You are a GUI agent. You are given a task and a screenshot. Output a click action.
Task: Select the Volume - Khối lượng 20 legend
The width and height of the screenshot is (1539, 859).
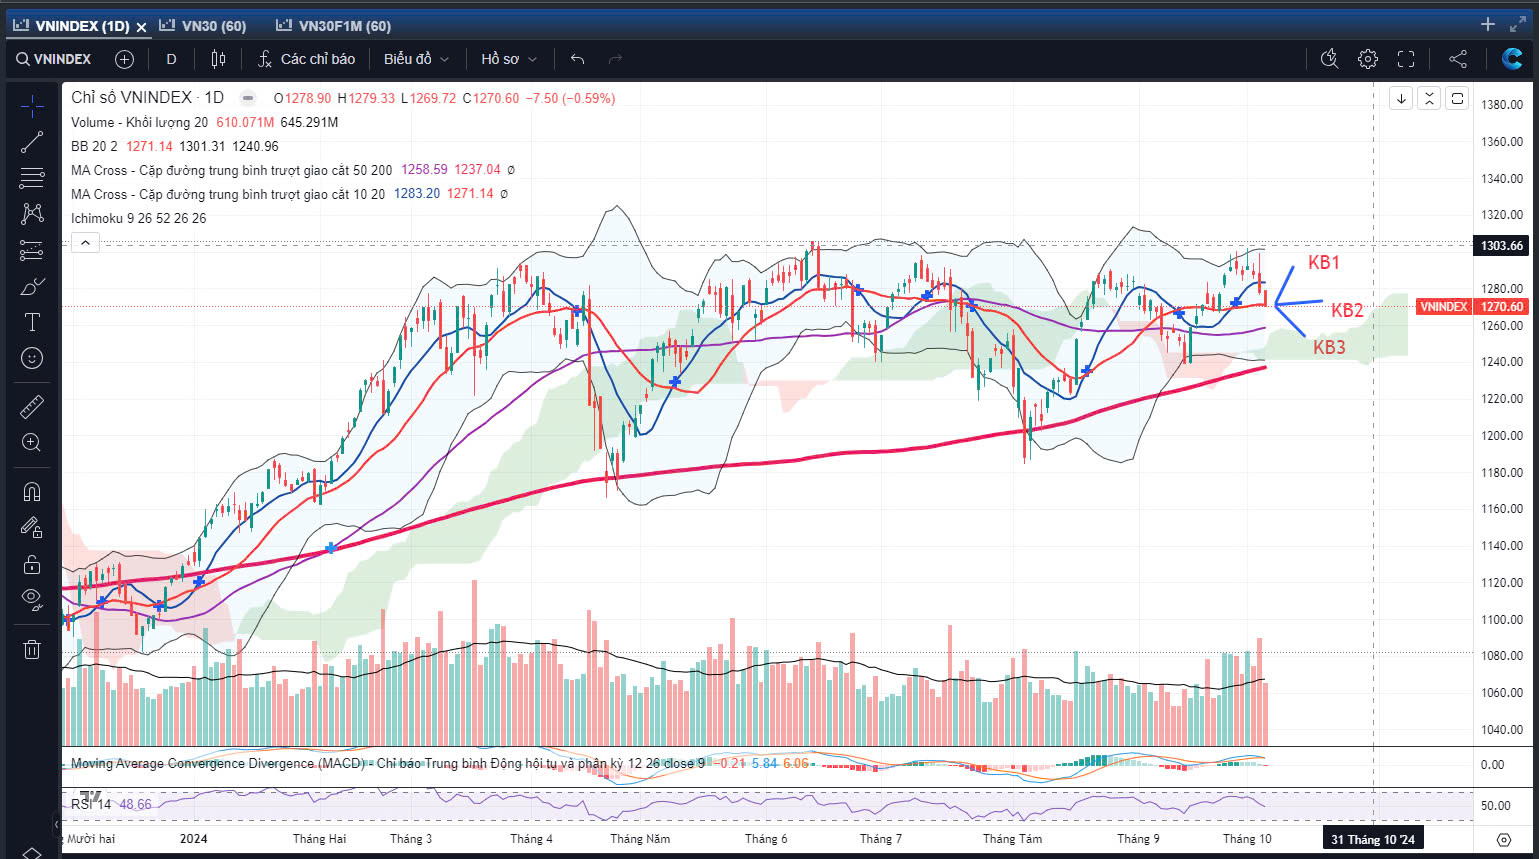point(139,122)
